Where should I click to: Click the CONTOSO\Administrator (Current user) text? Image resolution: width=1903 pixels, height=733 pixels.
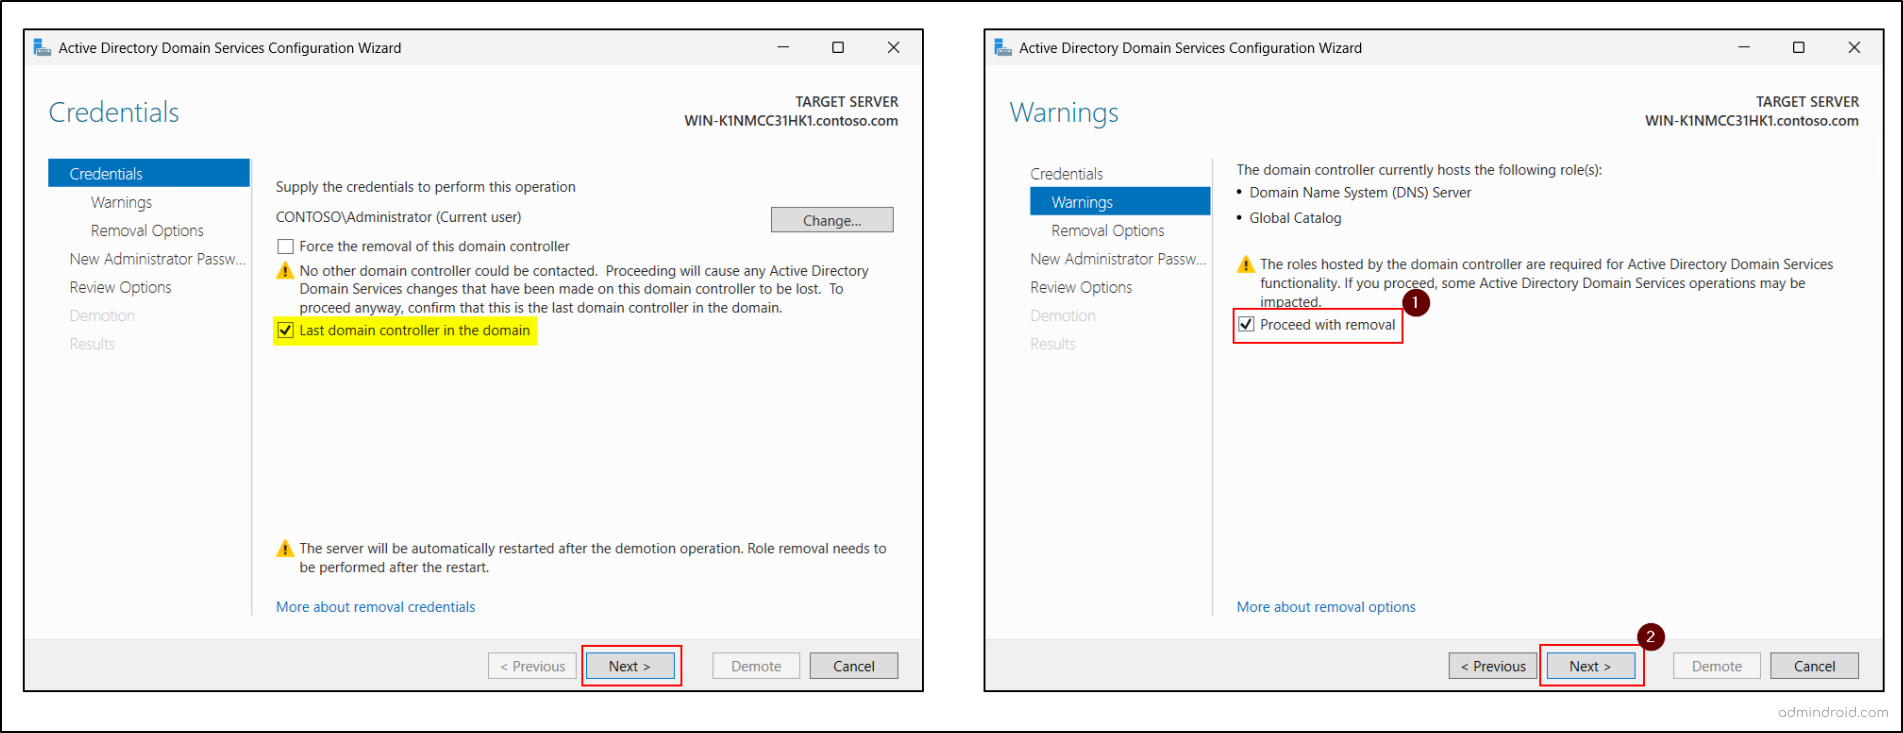399,217
